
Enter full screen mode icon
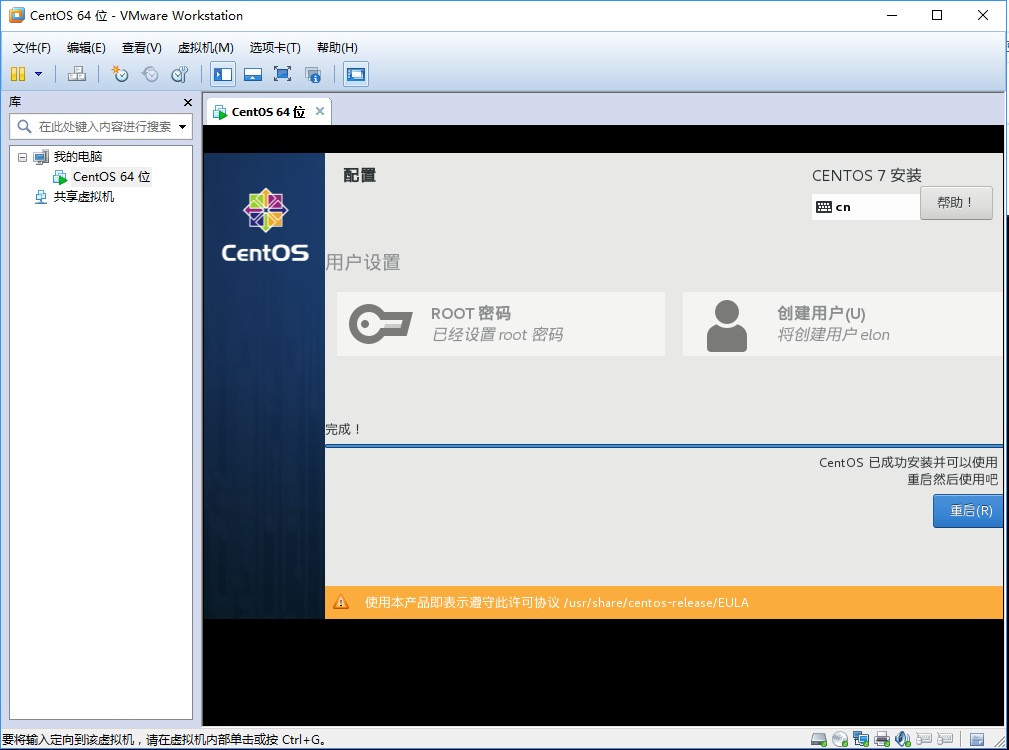click(x=282, y=74)
